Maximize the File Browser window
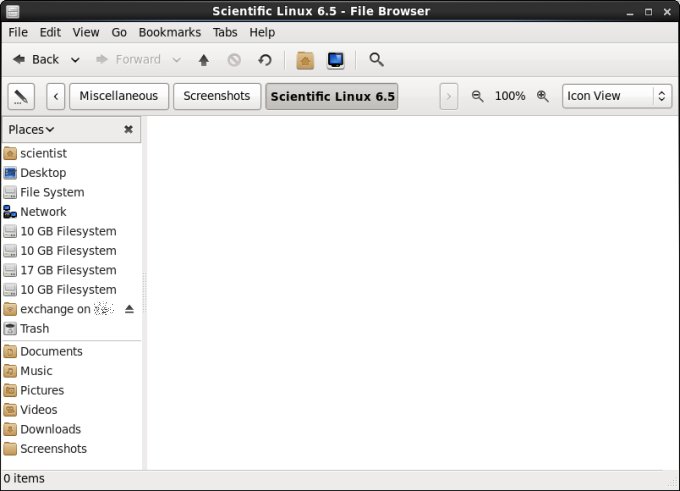The height and width of the screenshot is (491, 680). [x=648, y=12]
